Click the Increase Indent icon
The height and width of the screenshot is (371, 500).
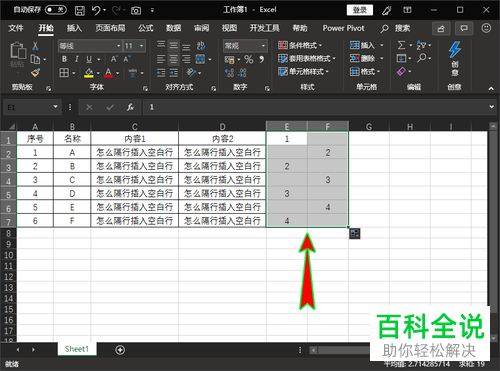pos(174,73)
